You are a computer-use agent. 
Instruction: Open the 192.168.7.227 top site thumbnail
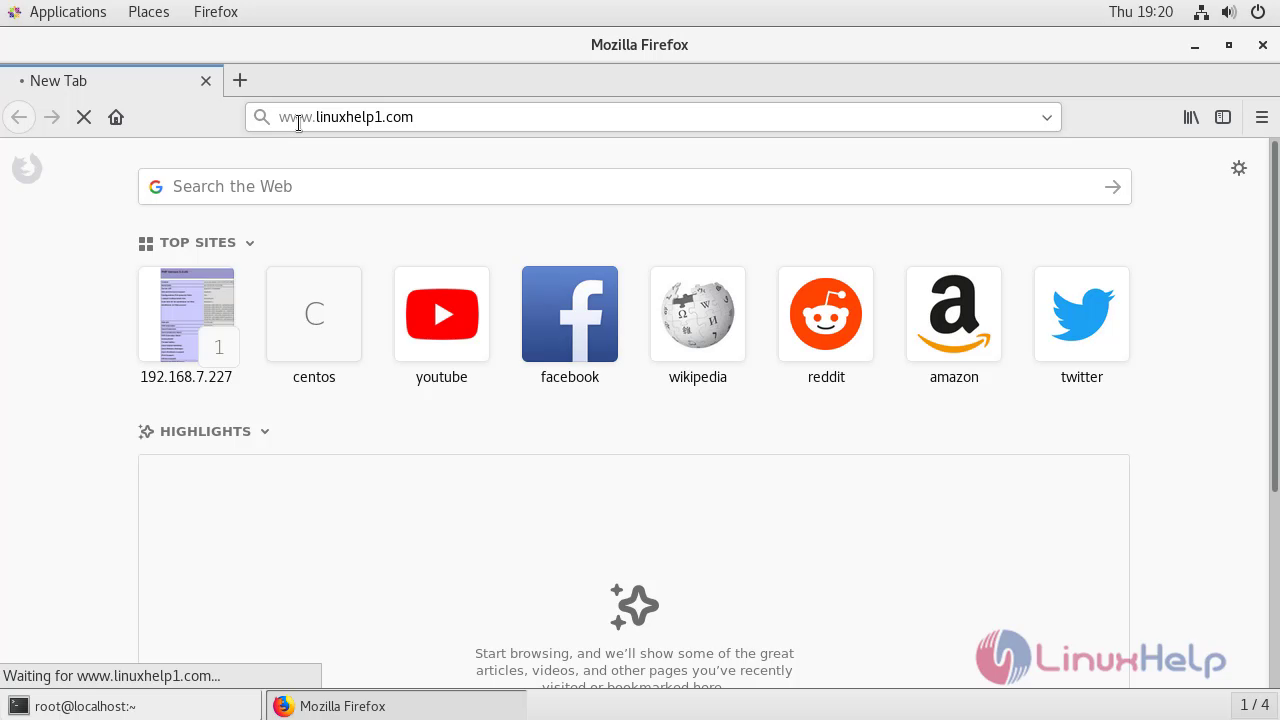(x=186, y=314)
